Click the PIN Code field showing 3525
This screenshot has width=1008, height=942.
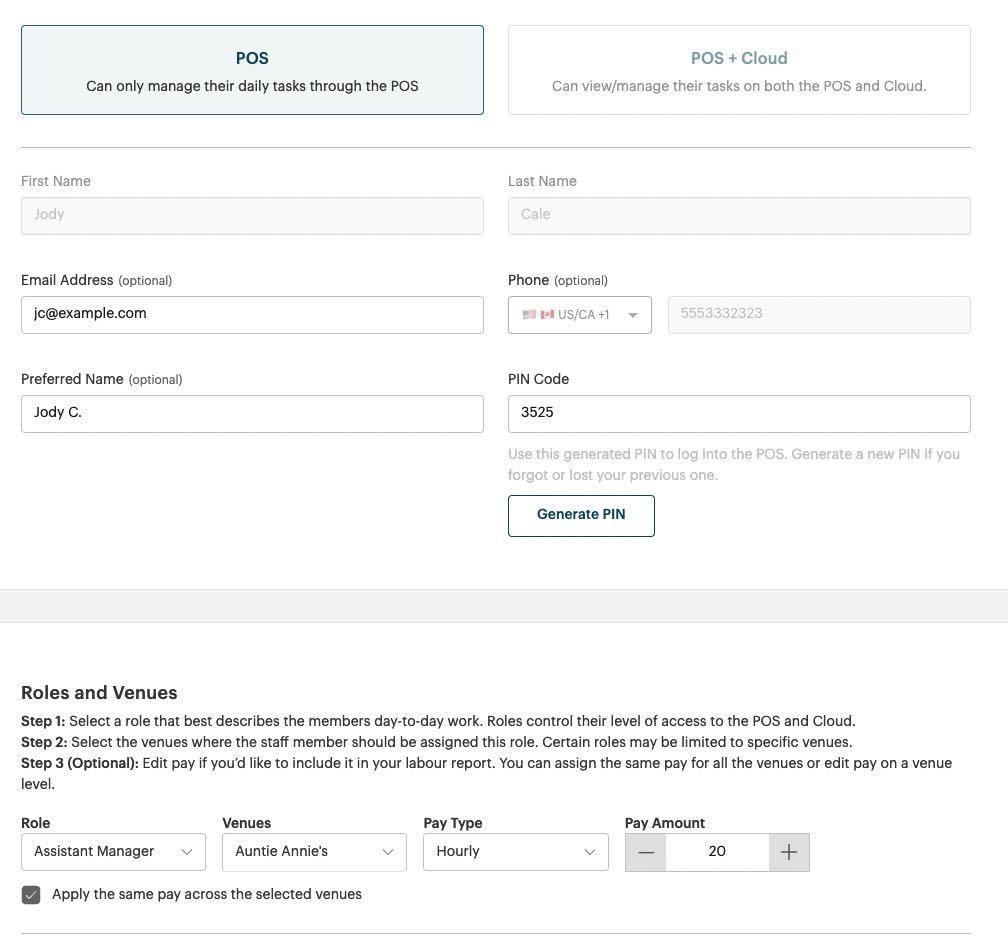pos(739,412)
